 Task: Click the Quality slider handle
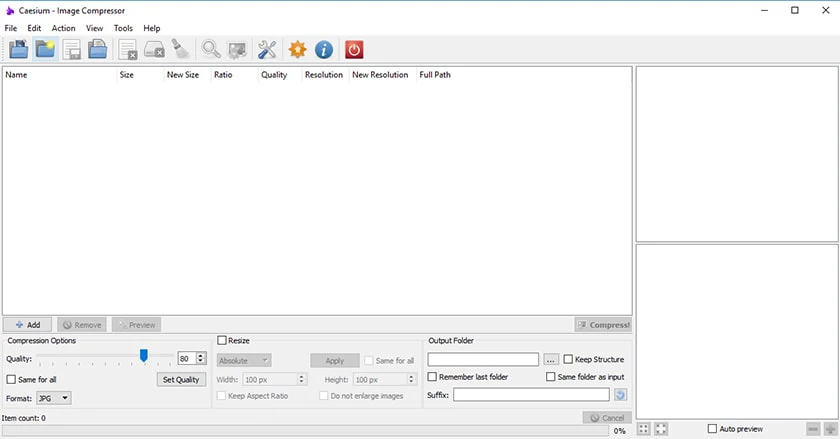click(x=144, y=355)
